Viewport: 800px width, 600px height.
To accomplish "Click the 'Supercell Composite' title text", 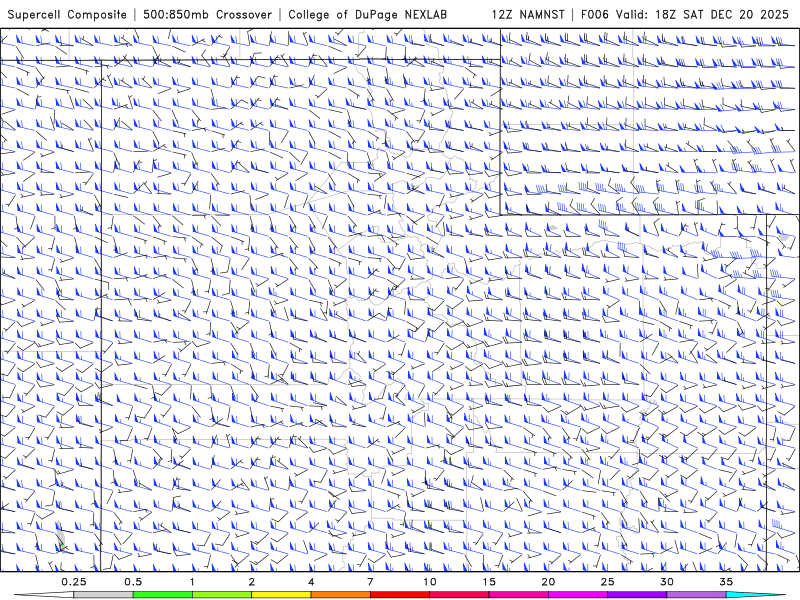I will [x=67, y=15].
